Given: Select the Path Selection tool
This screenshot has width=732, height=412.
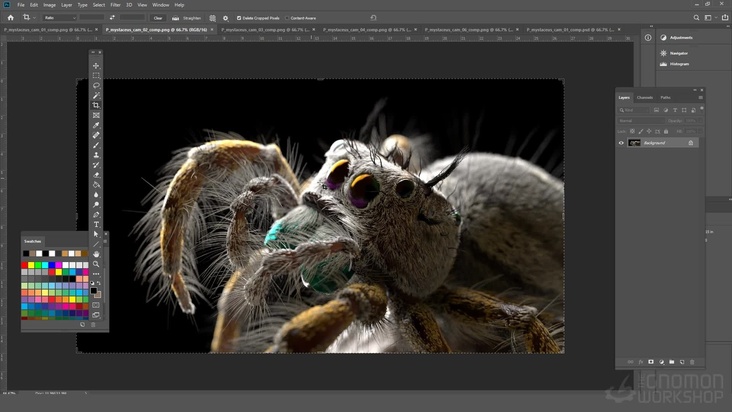Looking at the screenshot, I should click(x=96, y=234).
